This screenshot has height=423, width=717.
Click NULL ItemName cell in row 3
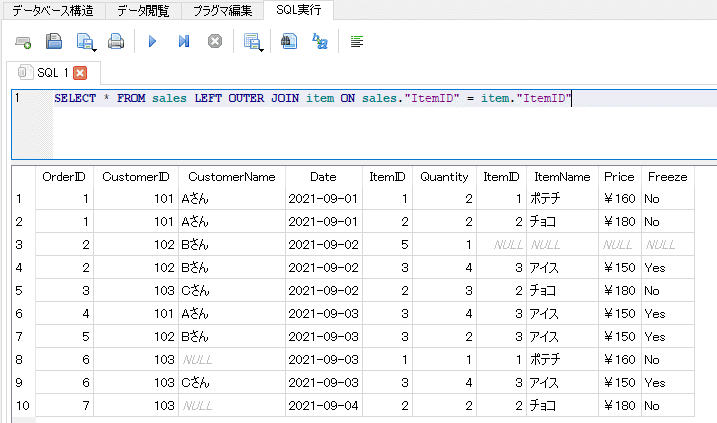tap(562, 245)
